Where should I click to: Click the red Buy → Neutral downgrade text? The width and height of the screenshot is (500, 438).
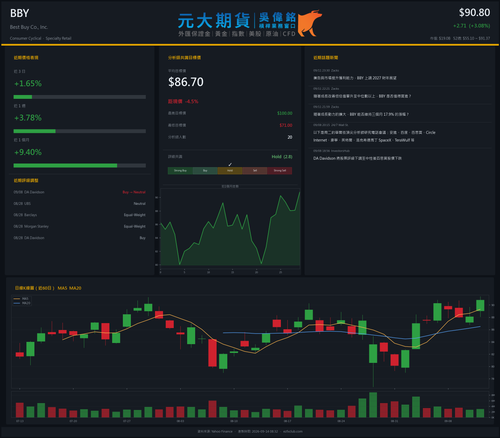(134, 192)
